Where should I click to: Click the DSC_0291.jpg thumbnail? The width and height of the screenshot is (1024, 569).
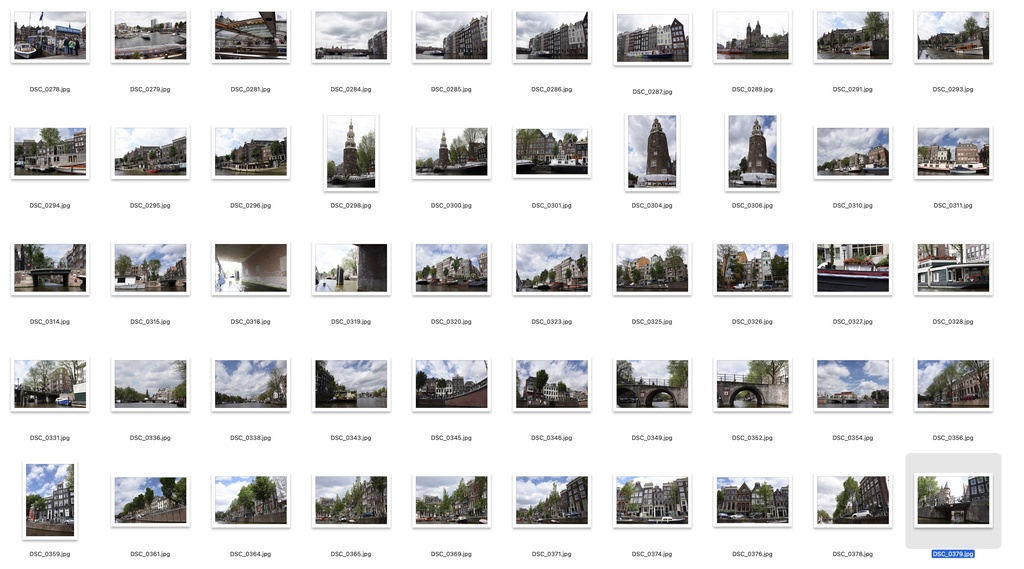point(853,36)
